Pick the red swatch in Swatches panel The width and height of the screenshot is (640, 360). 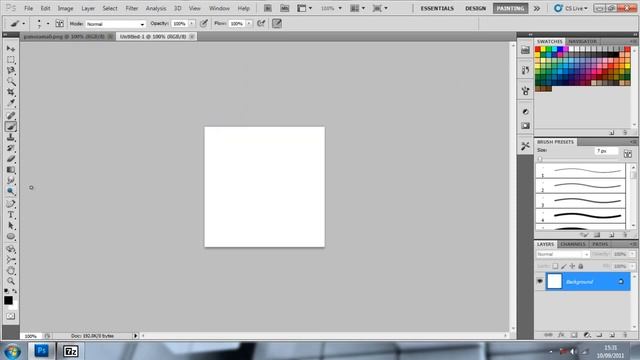click(x=538, y=49)
